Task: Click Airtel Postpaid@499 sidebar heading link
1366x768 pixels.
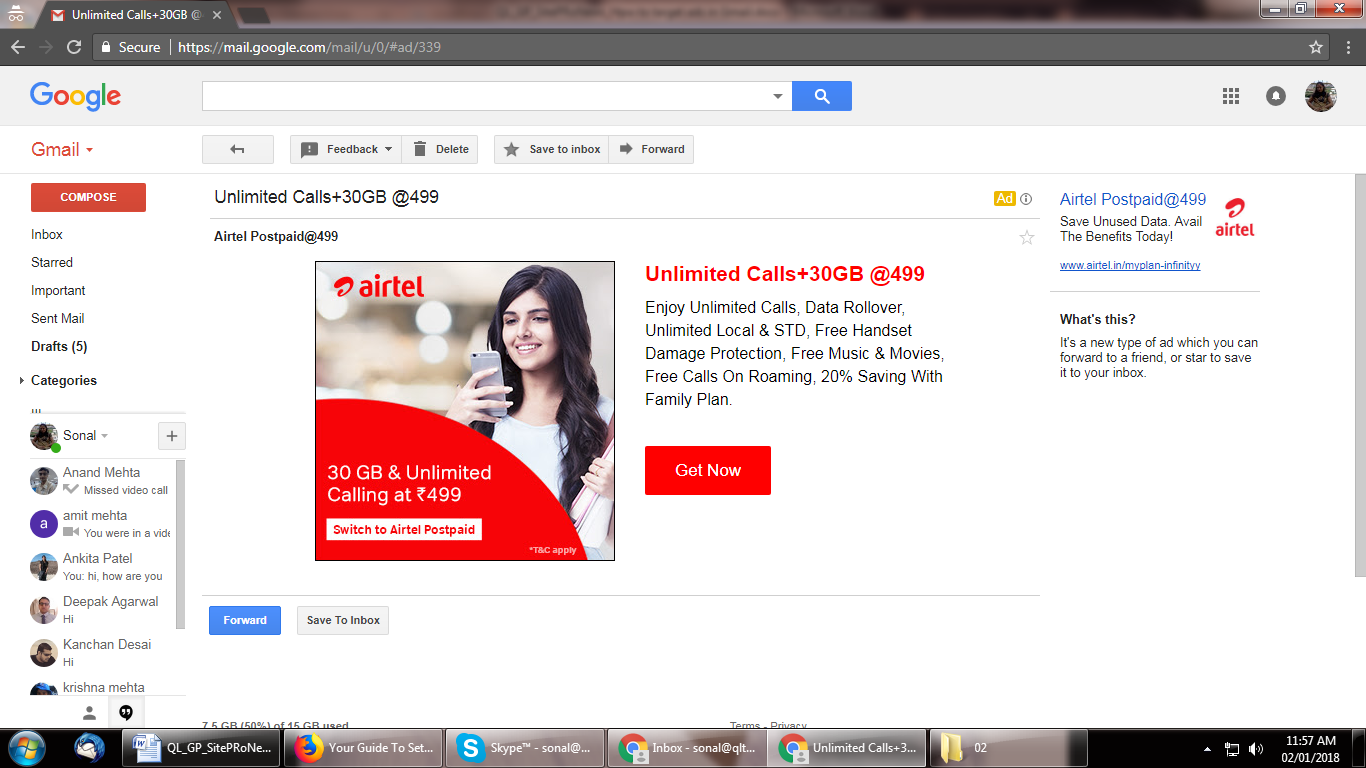Action: click(1133, 200)
